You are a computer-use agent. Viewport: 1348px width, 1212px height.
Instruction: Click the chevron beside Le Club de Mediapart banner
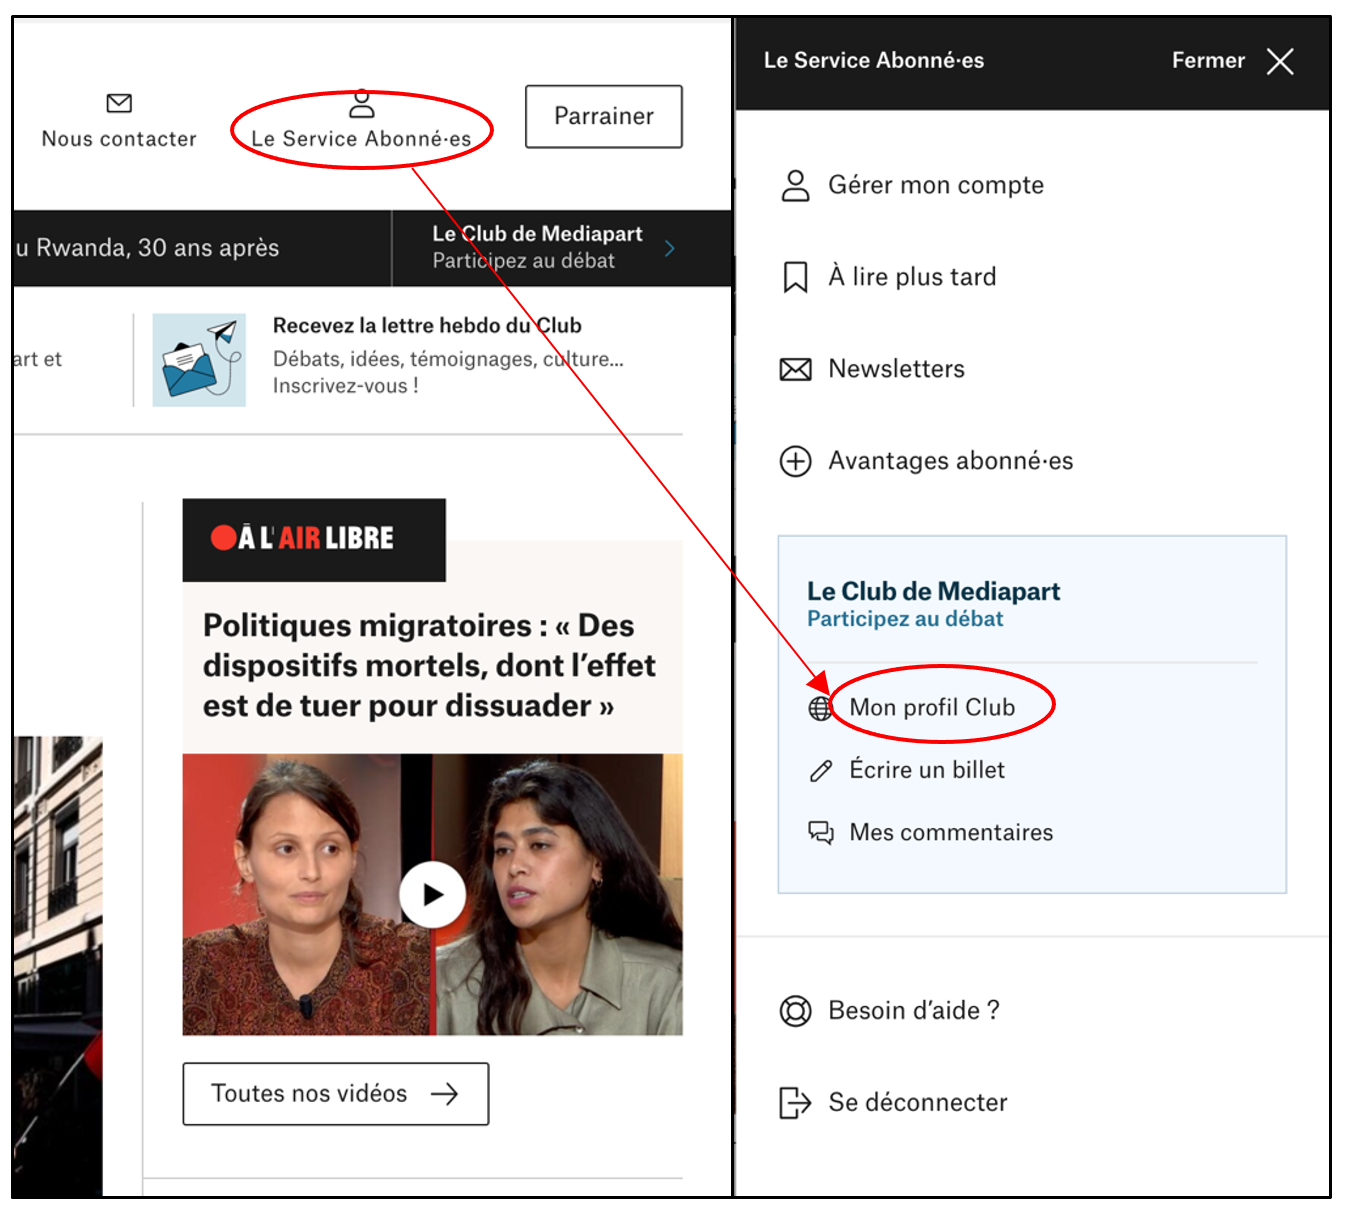(670, 248)
